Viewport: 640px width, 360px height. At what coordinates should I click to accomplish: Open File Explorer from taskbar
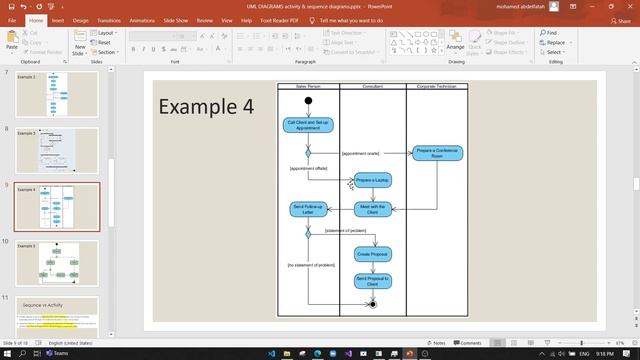tap(287, 353)
